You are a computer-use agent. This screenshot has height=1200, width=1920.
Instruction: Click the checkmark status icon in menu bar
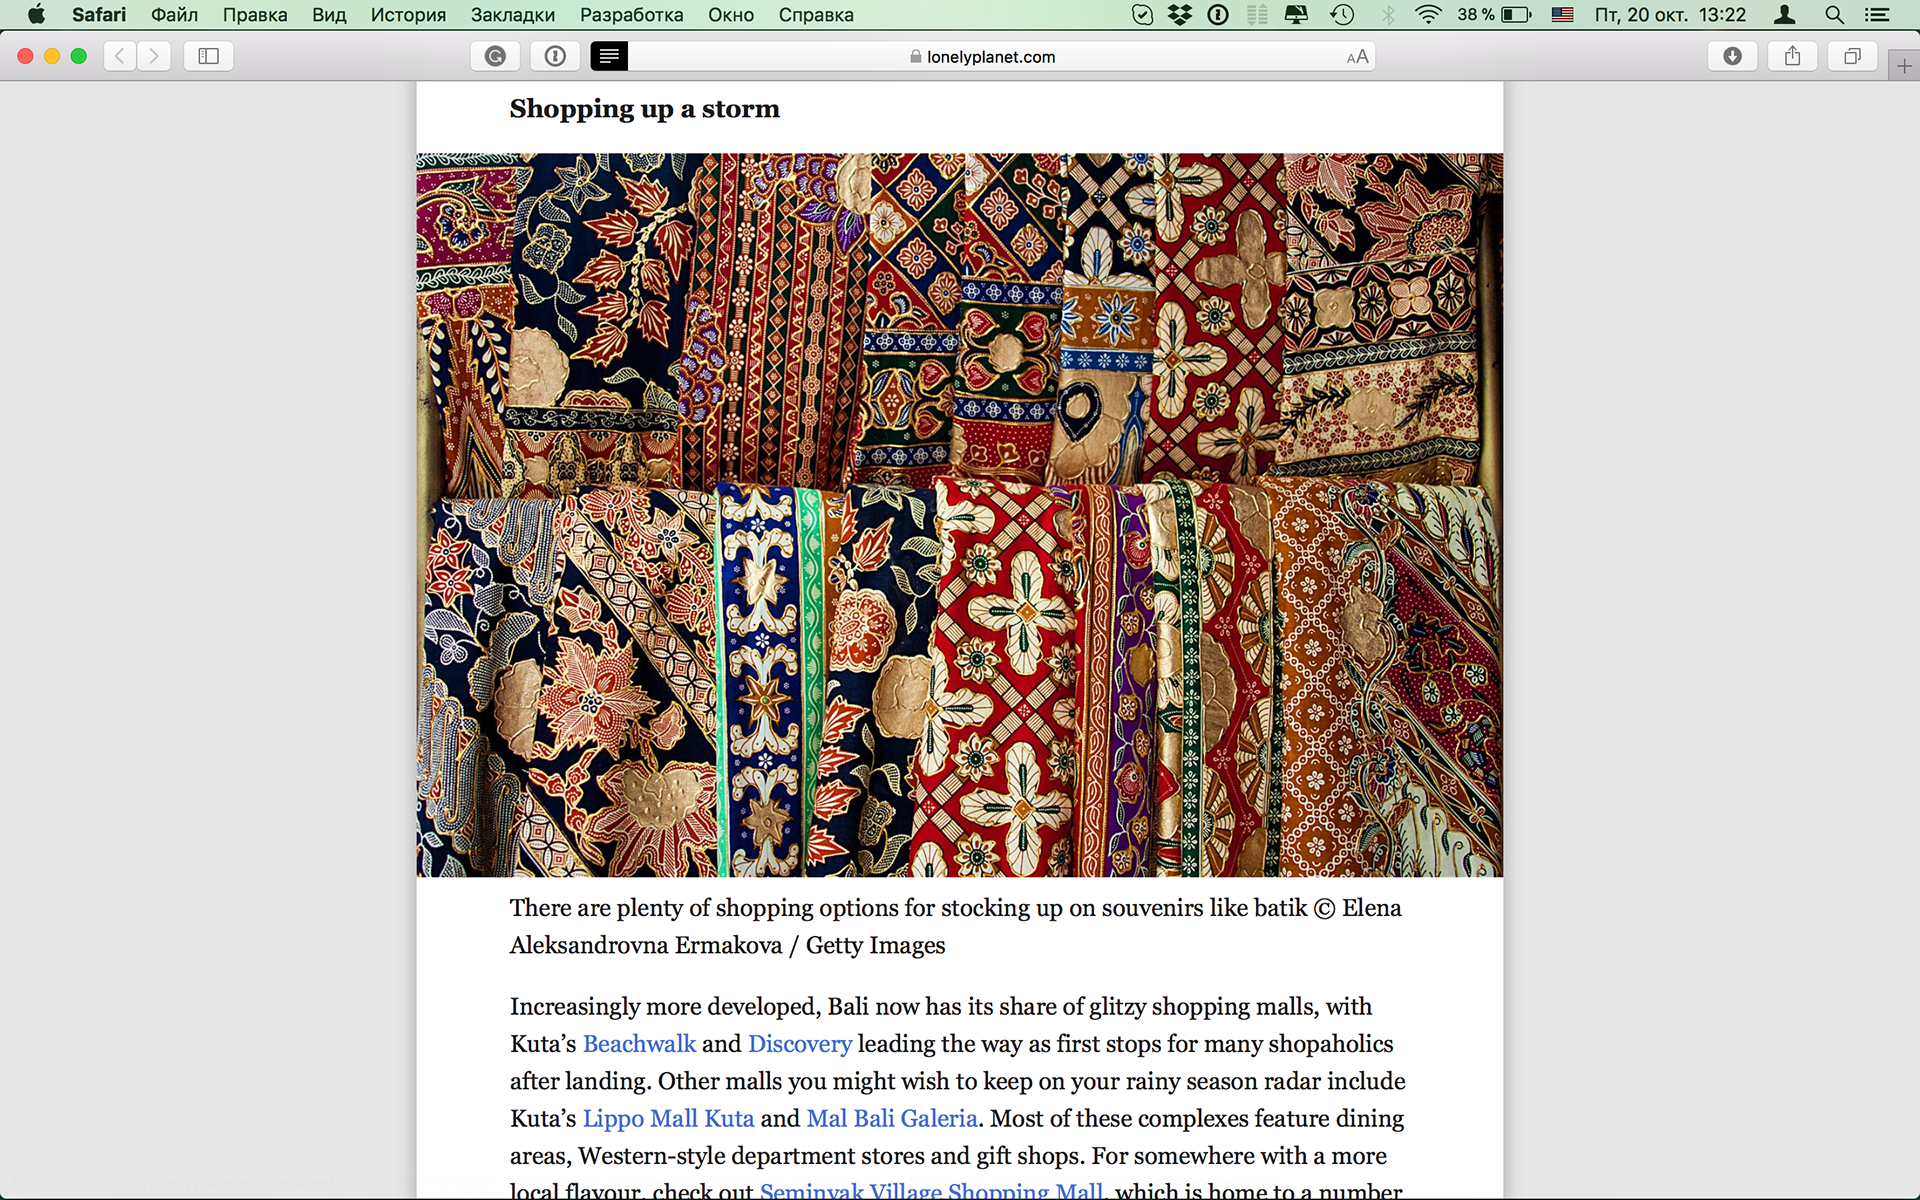pyautogui.click(x=1142, y=15)
